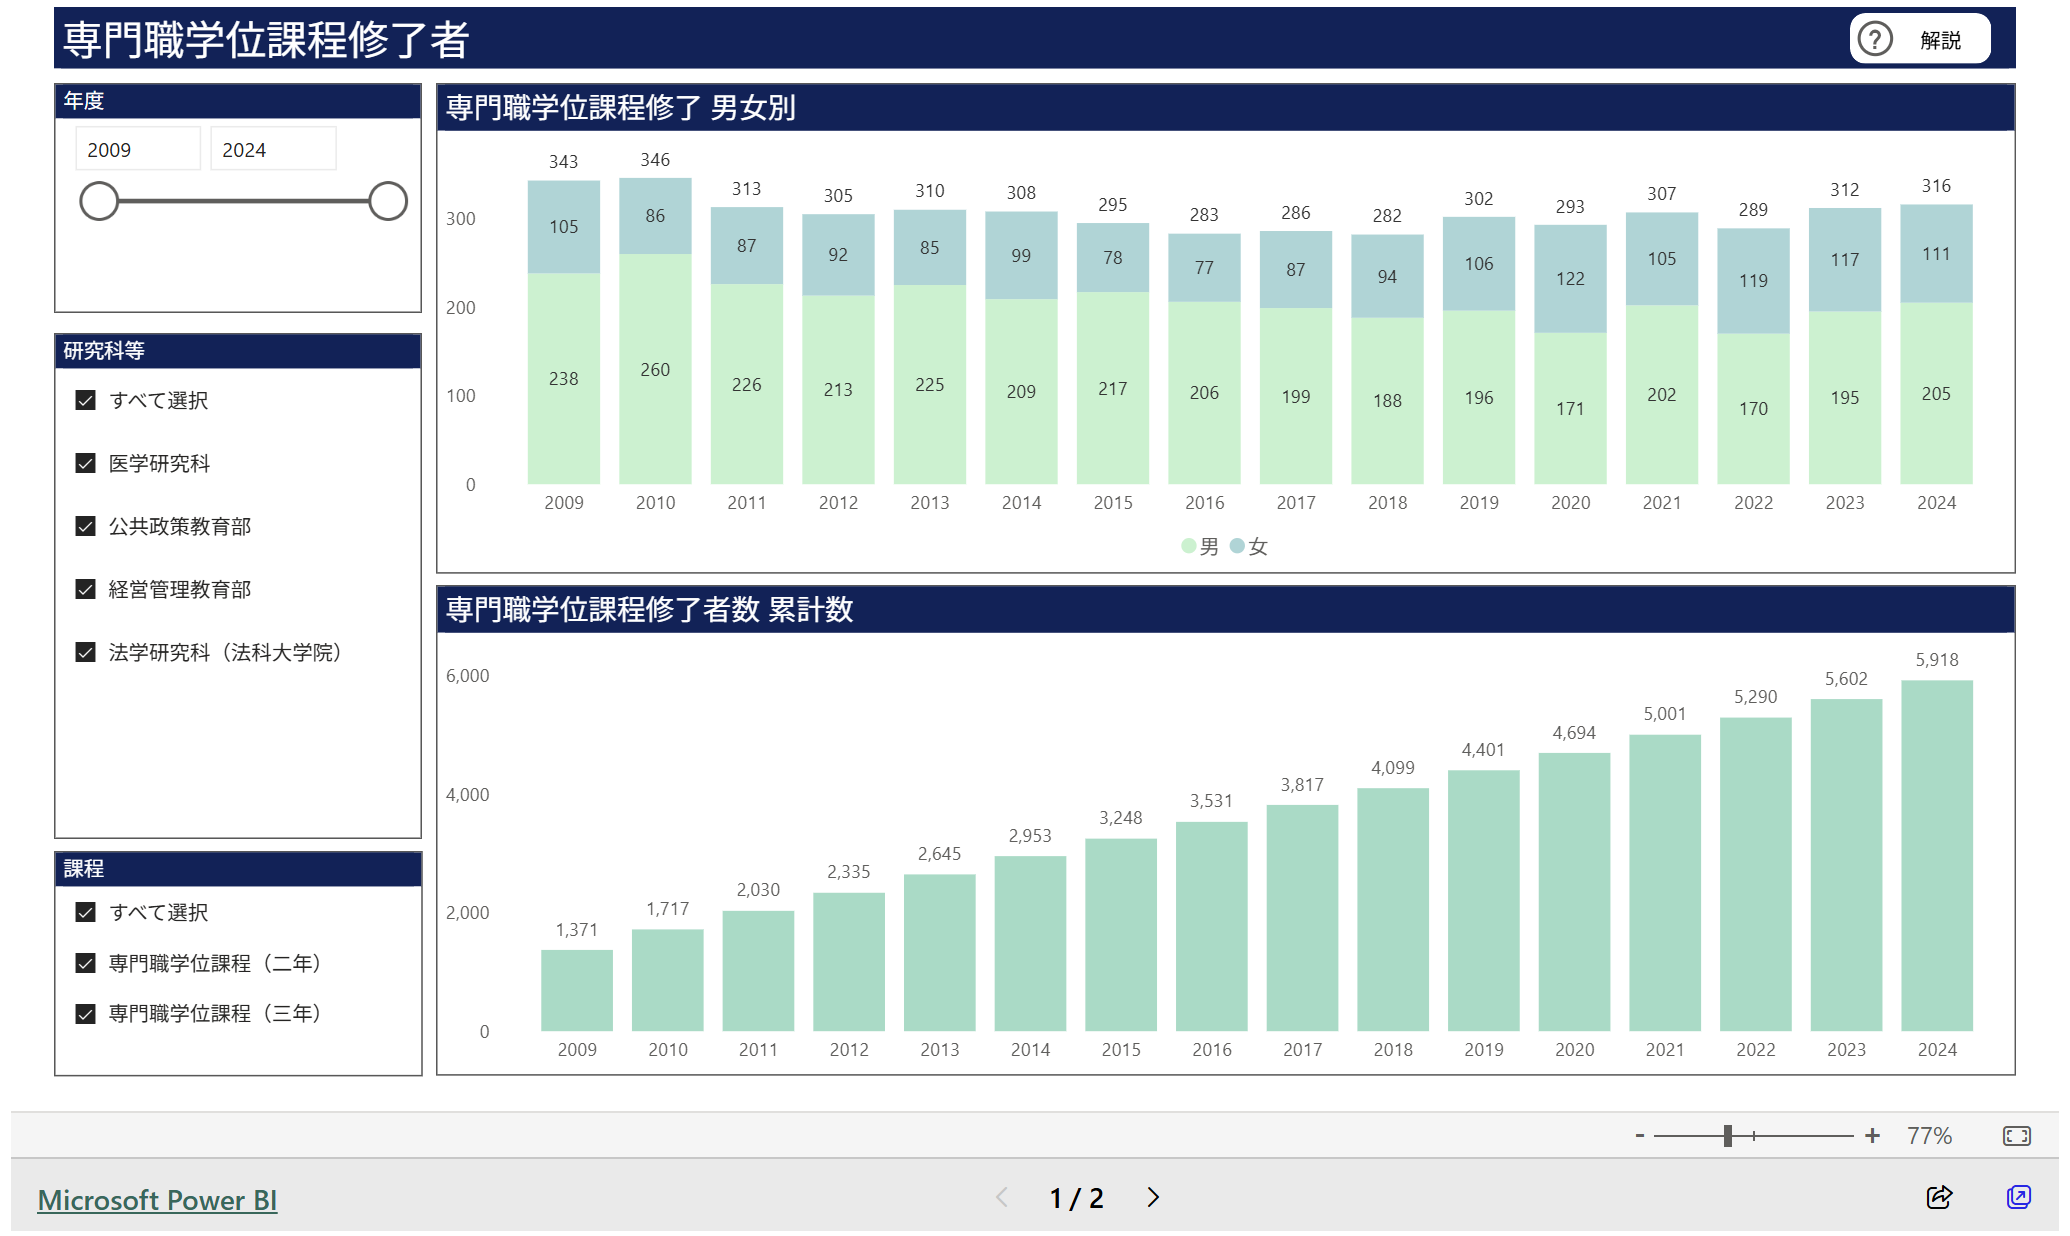Toggle 専門職学位課程（三年）checkbox

[86, 1013]
